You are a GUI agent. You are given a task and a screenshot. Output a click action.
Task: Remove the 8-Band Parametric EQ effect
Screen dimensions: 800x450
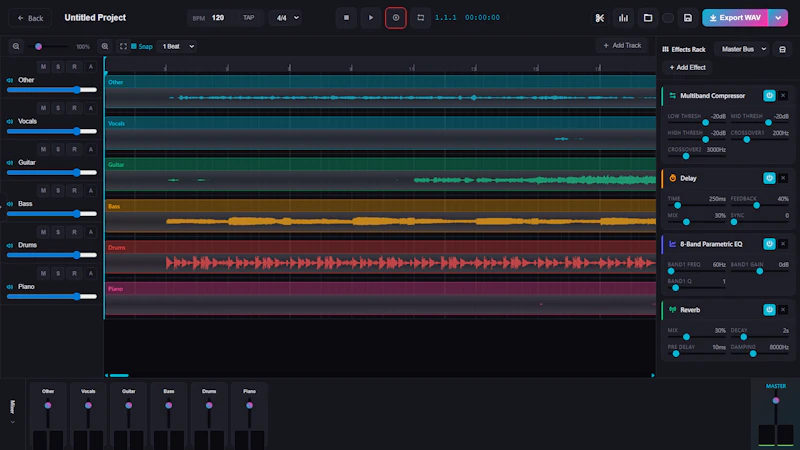(x=783, y=244)
